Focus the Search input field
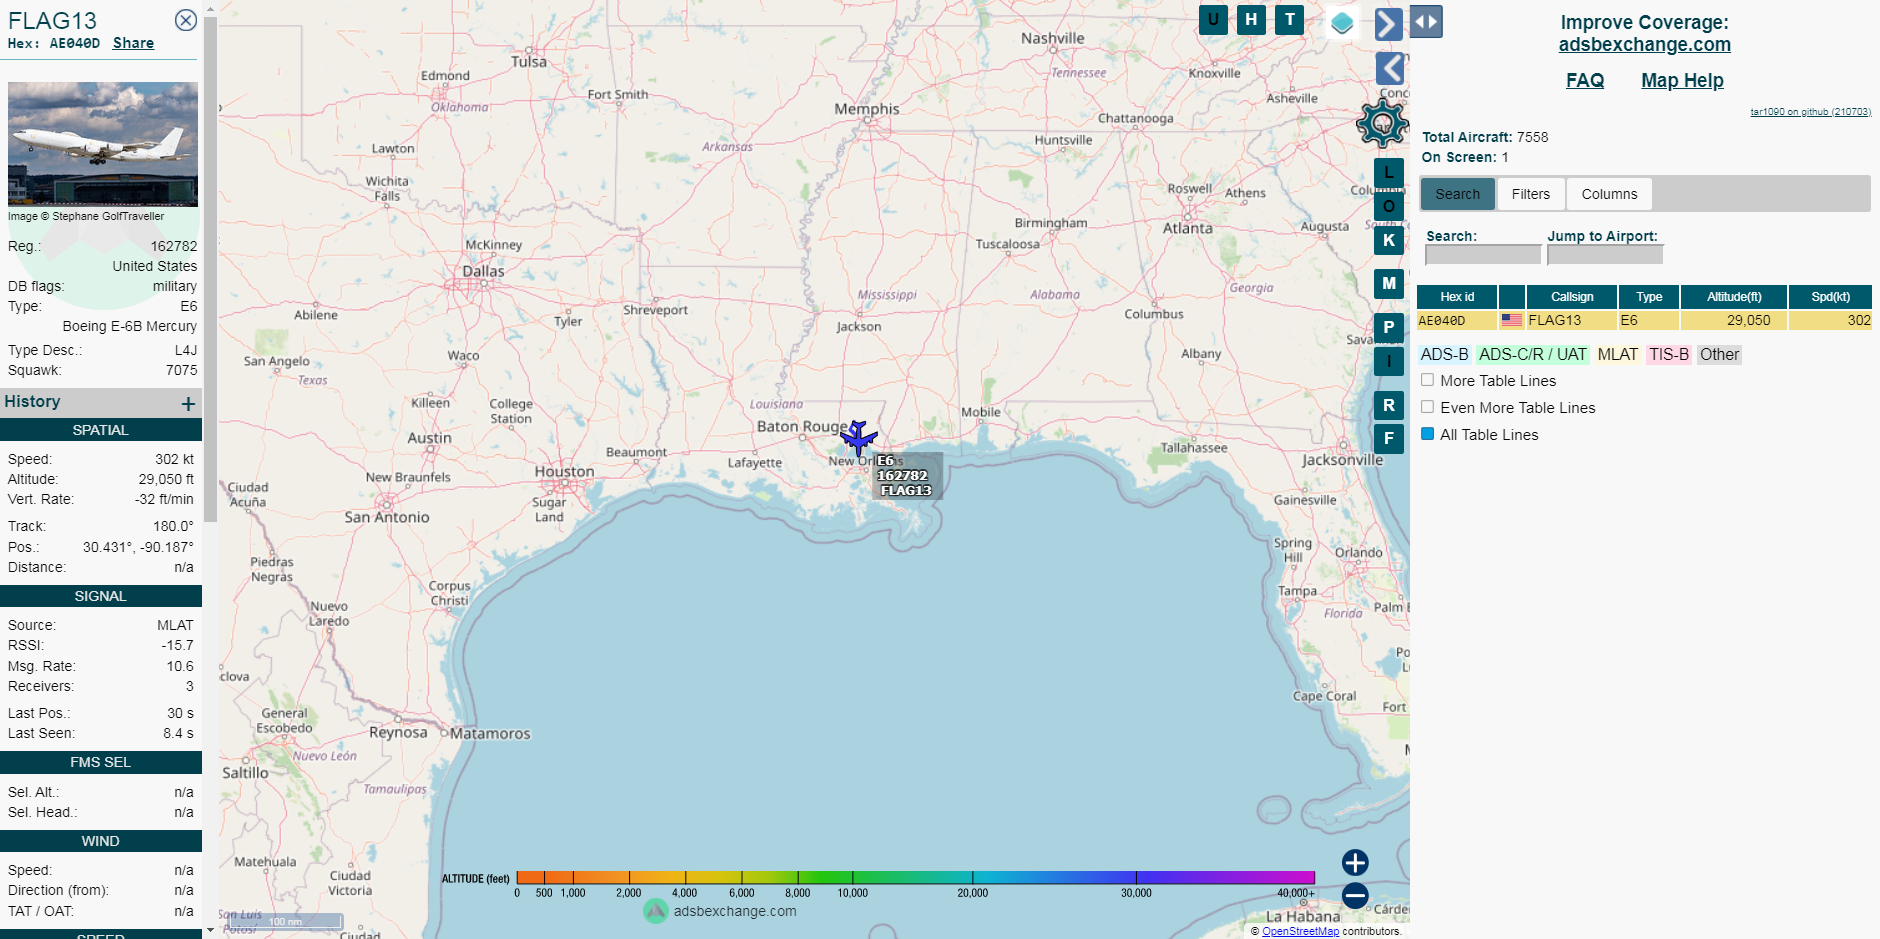Viewport: 1880px width, 939px height. (1483, 255)
